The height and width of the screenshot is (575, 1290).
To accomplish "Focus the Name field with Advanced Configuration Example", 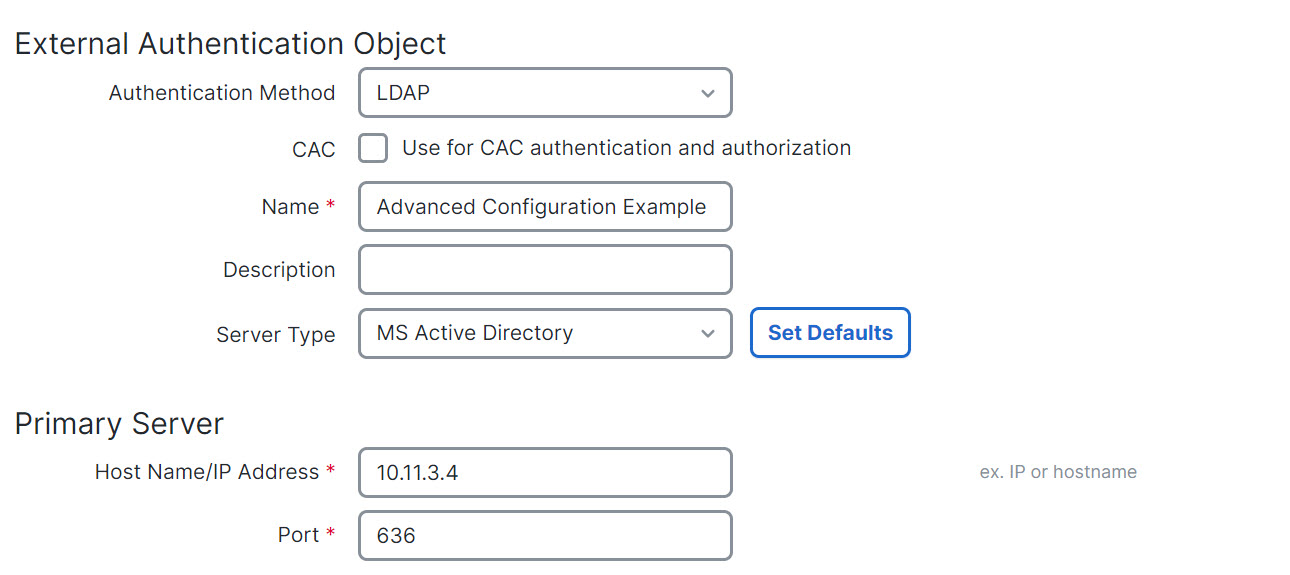I will pyautogui.click(x=545, y=207).
